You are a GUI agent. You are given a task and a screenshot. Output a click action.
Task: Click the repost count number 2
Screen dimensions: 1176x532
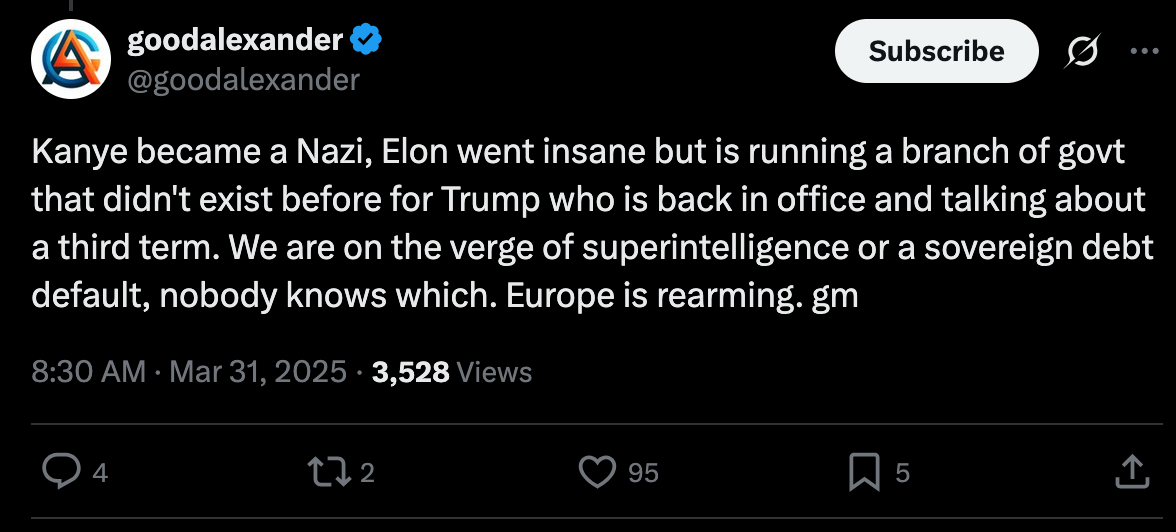tap(367, 473)
